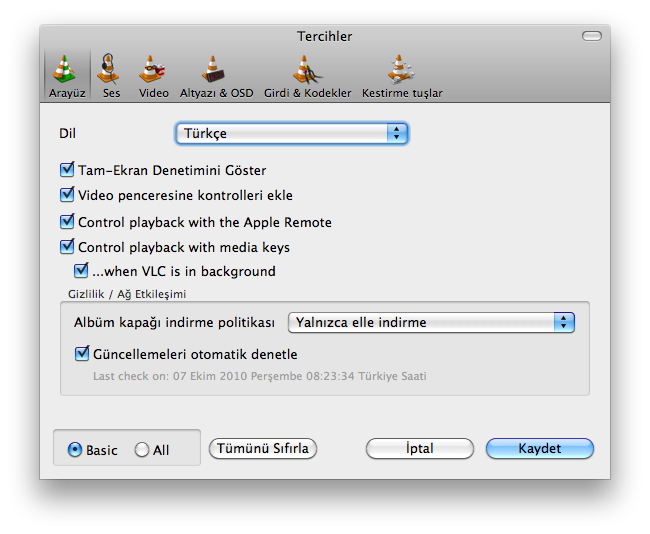
Task: Select the All radio button
Action: (142, 450)
